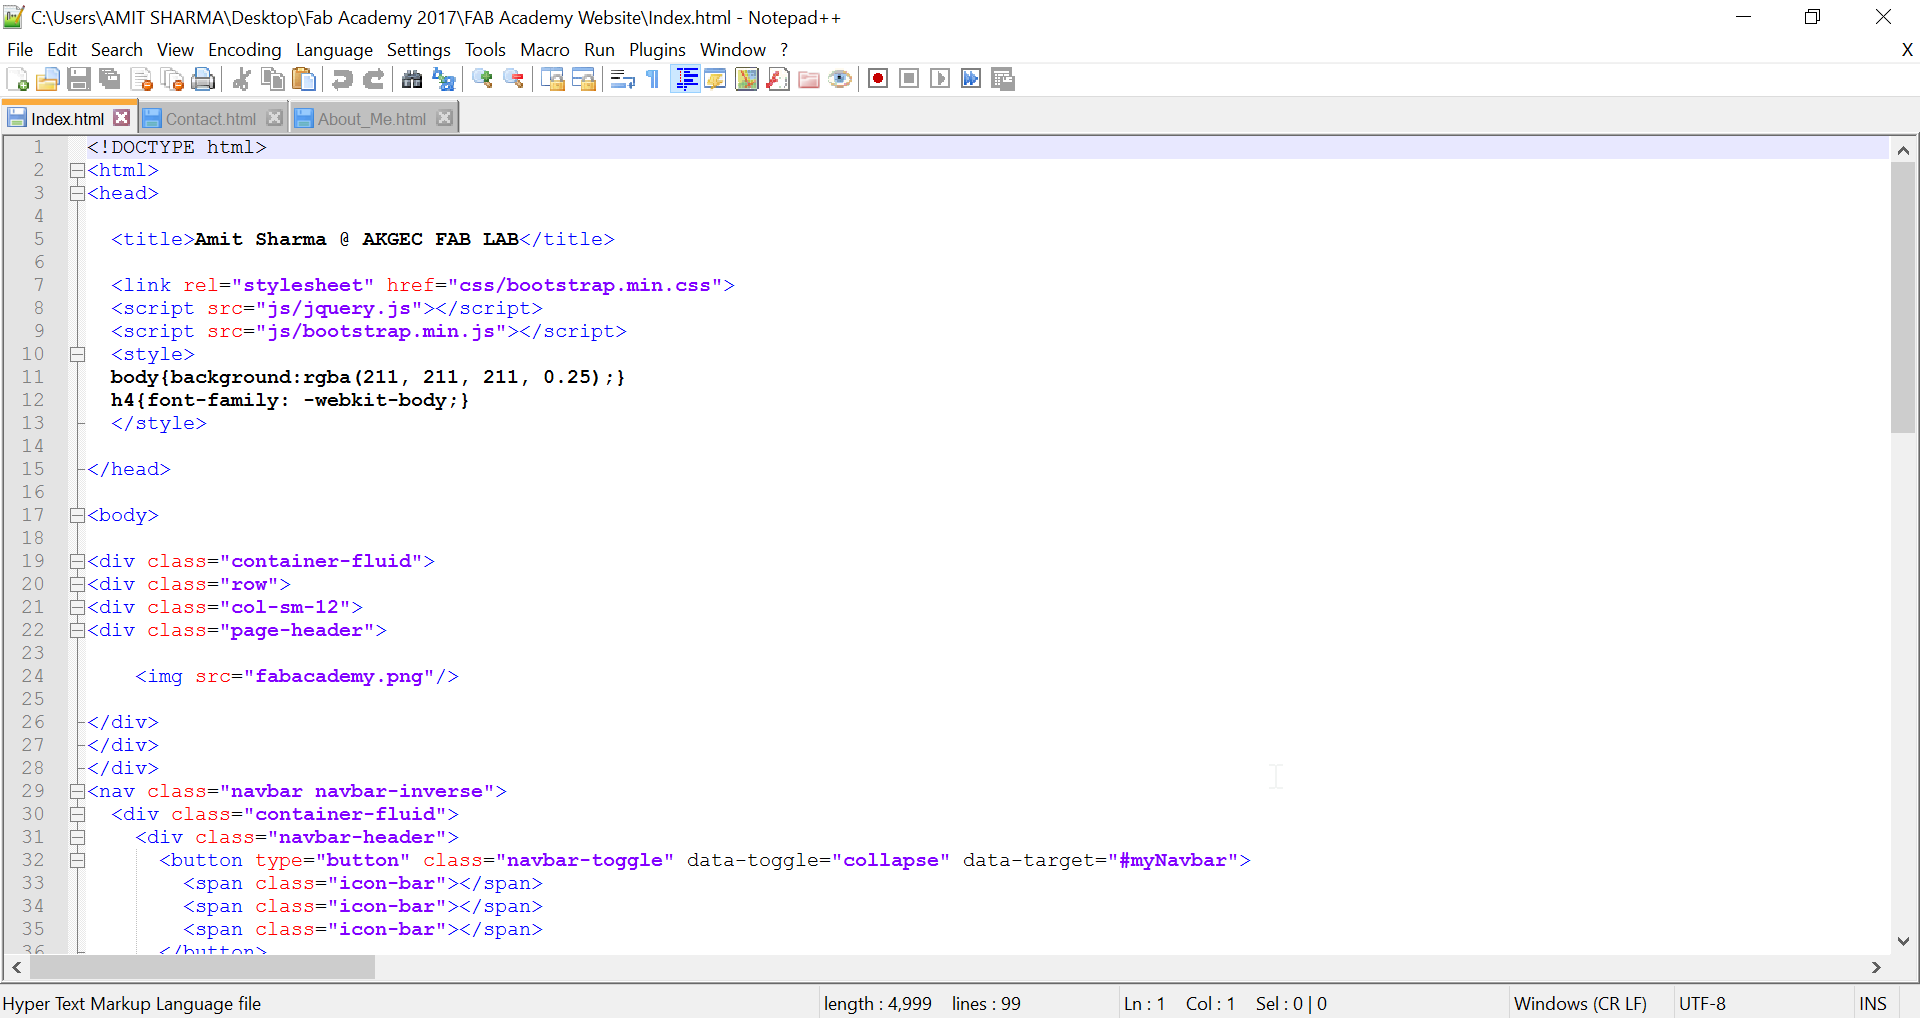Screen dimensions: 1920x1018
Task: Zoom out using the magnifier minus icon
Action: click(x=513, y=79)
